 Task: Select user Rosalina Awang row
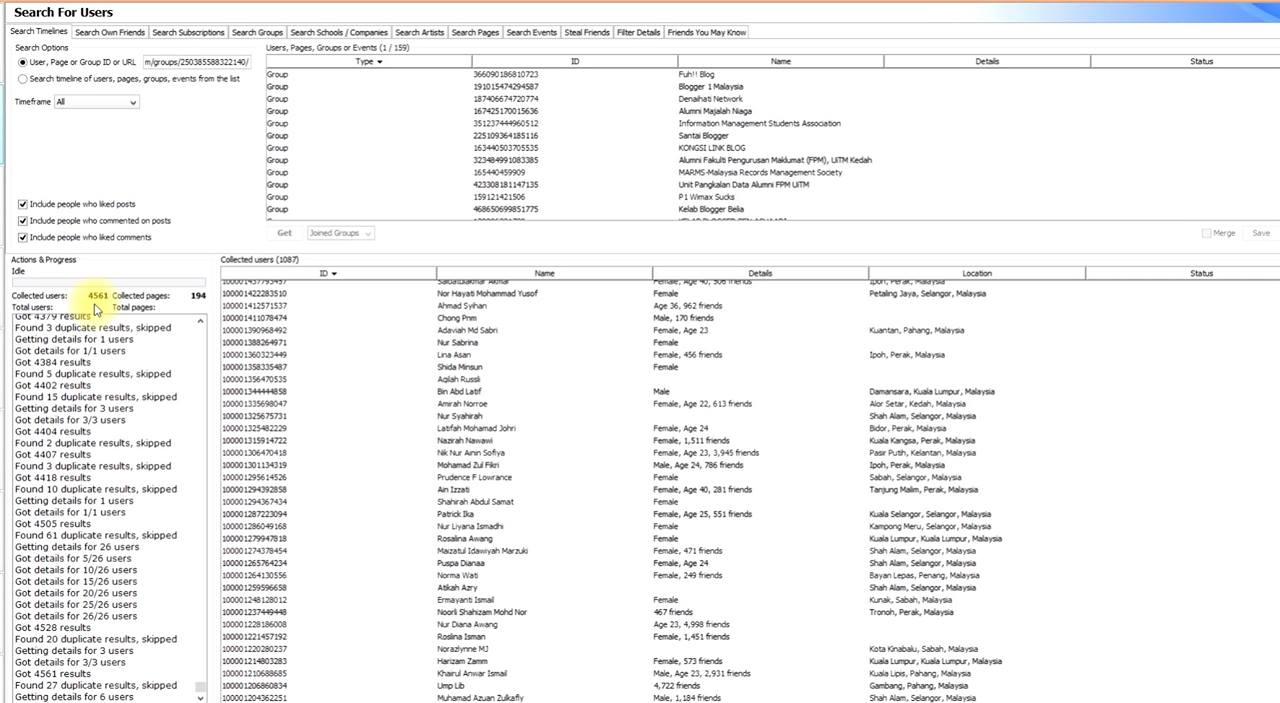coord(750,538)
